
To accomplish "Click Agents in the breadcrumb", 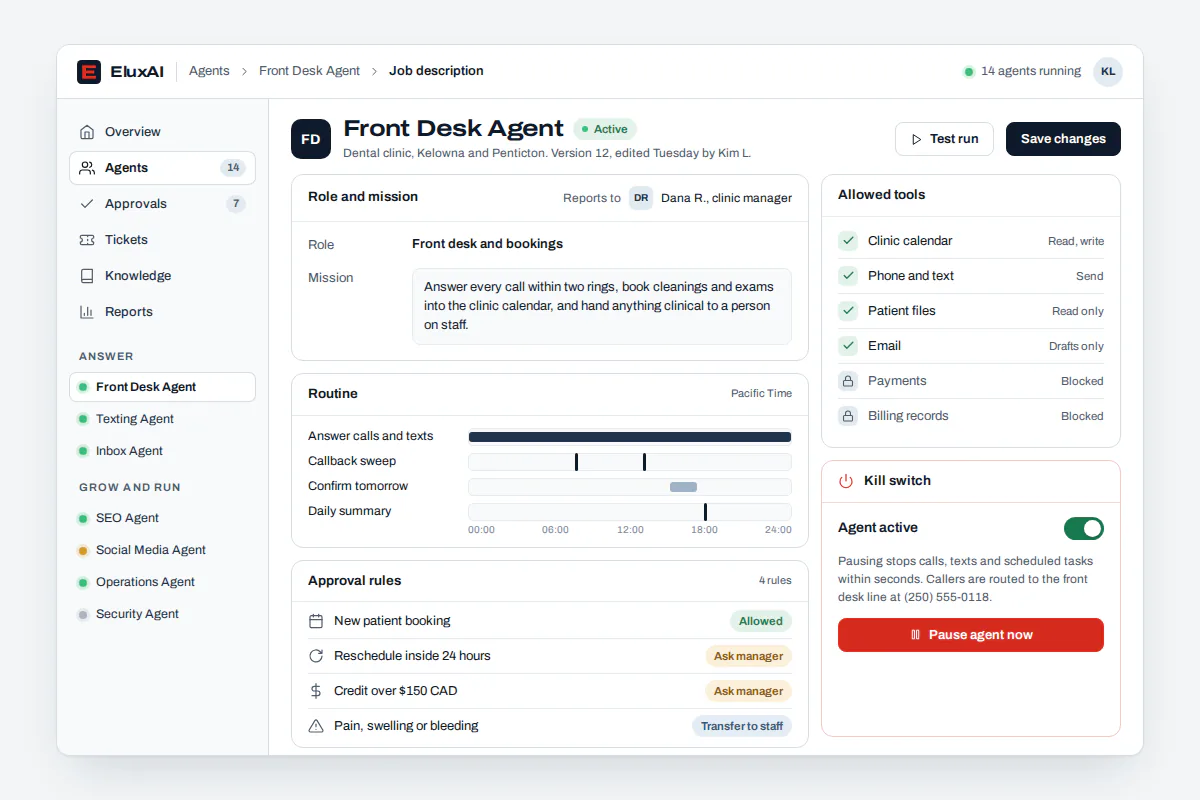I will 209,71.
